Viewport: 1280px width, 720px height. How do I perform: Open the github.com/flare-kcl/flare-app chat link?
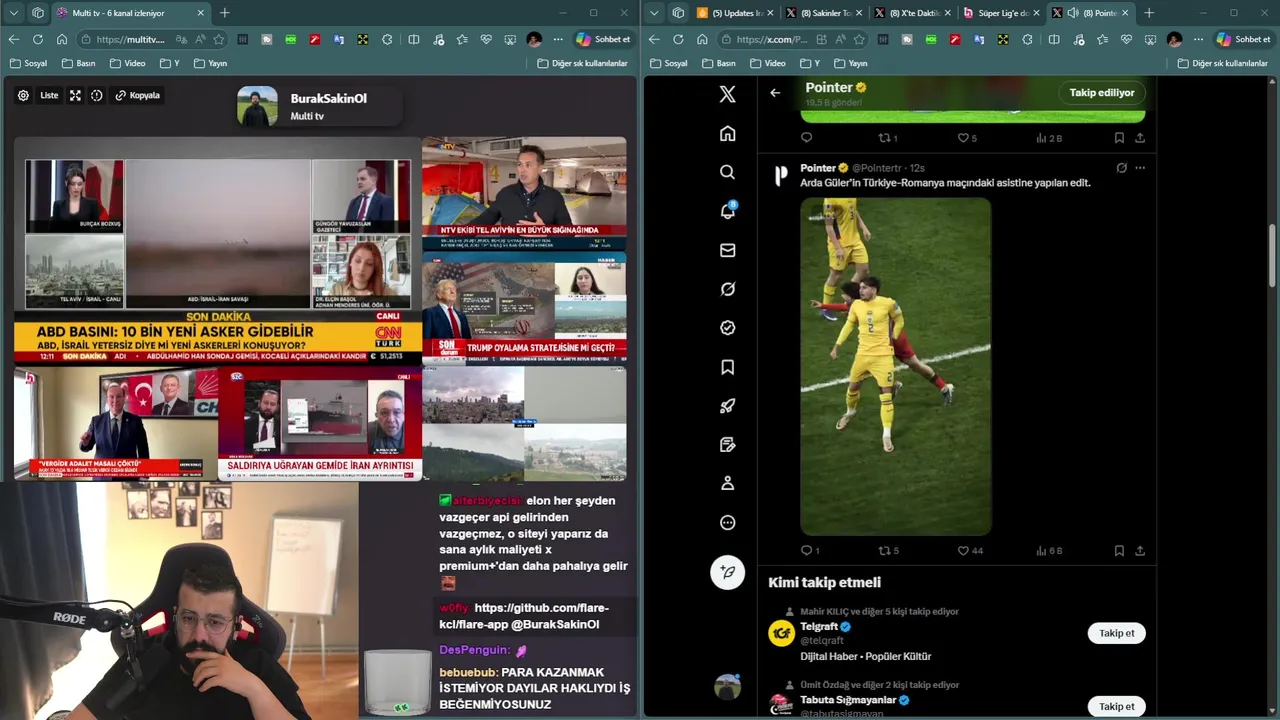523,616
